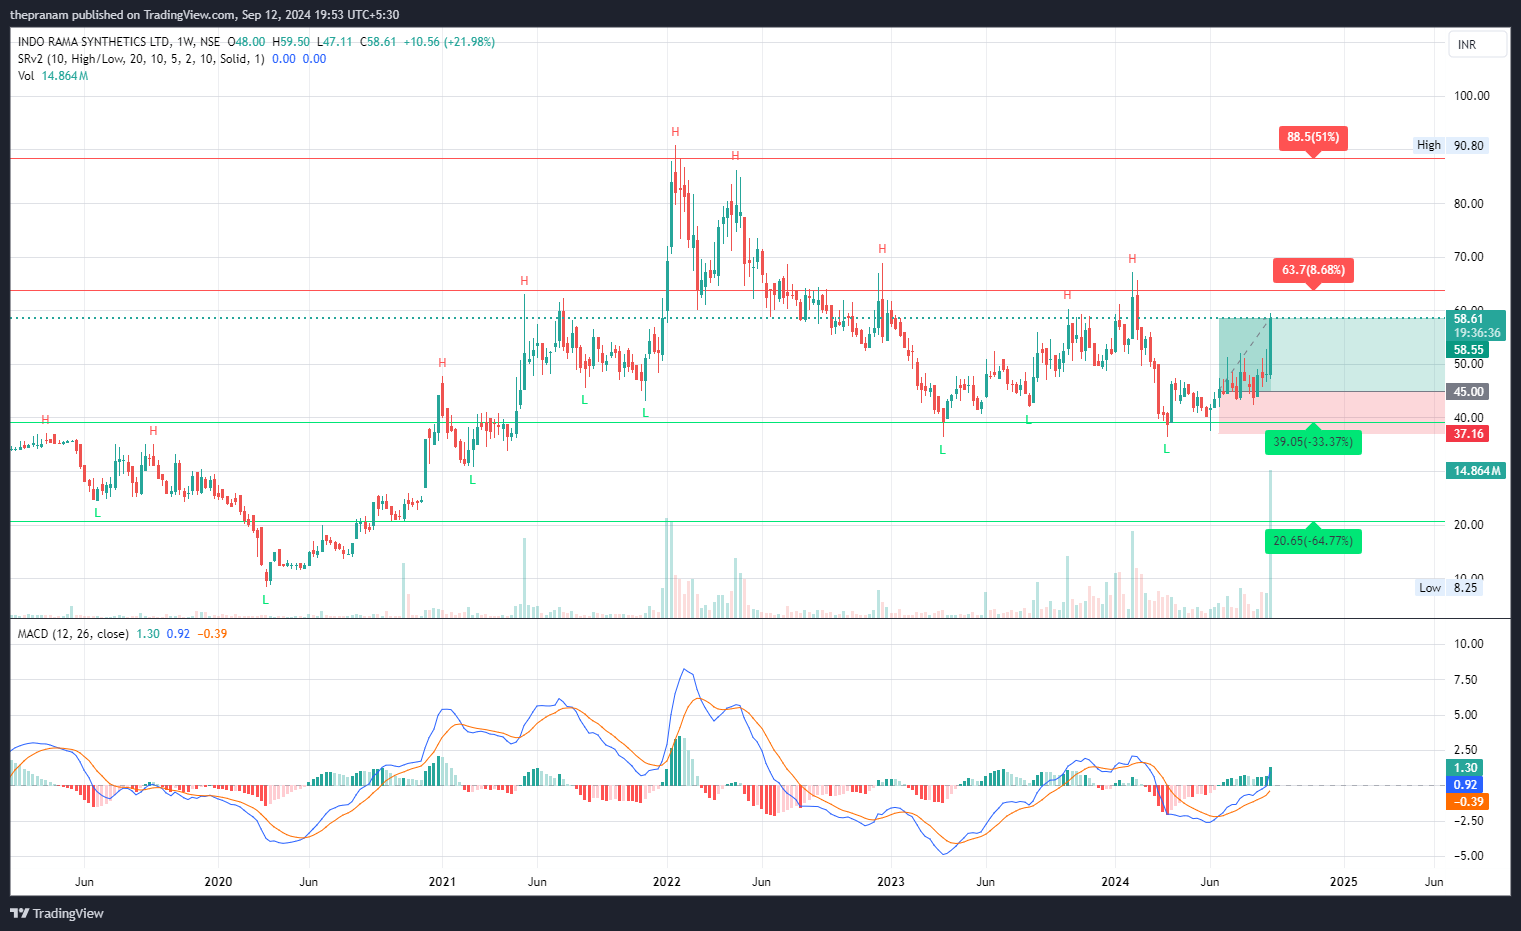Click the Vol indicator legend label

pyautogui.click(x=26, y=76)
